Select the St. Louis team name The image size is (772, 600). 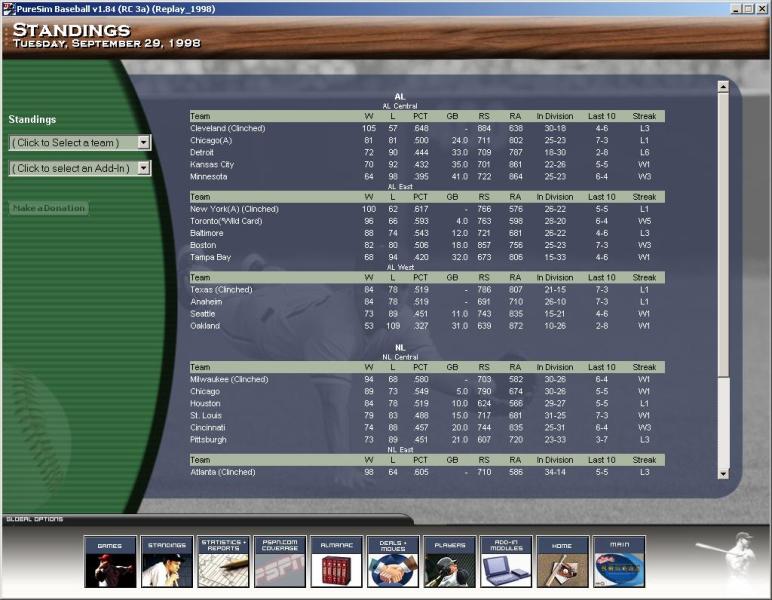(206, 415)
